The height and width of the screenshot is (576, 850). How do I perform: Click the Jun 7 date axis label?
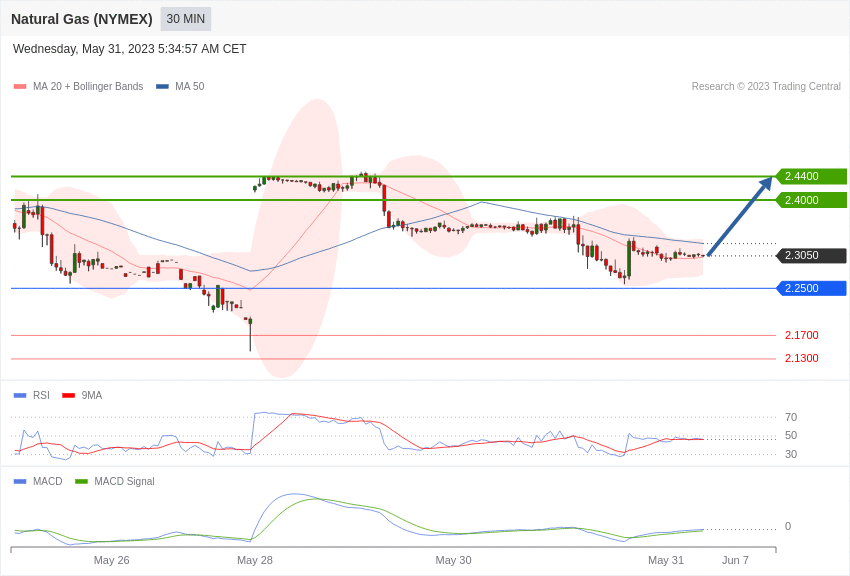735,560
